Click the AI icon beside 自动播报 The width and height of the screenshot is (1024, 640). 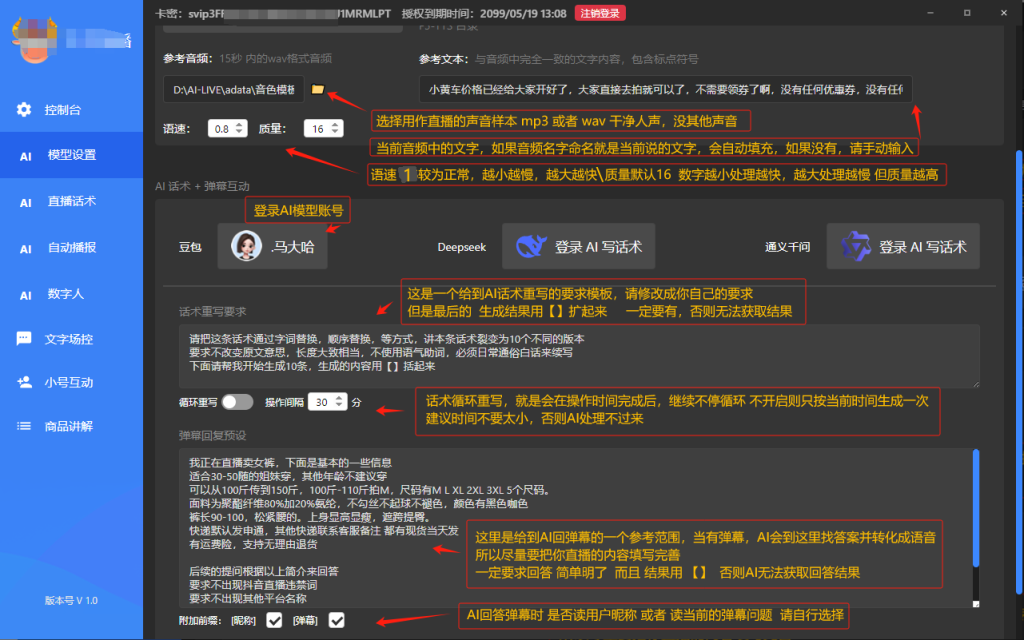click(x=25, y=249)
